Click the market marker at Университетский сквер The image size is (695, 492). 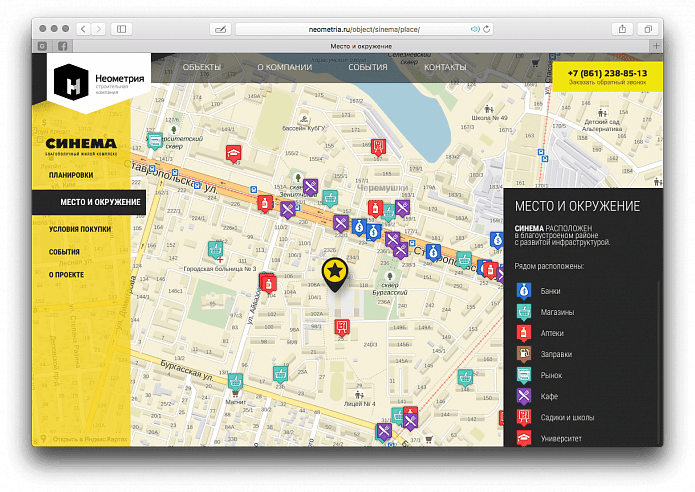[155, 141]
